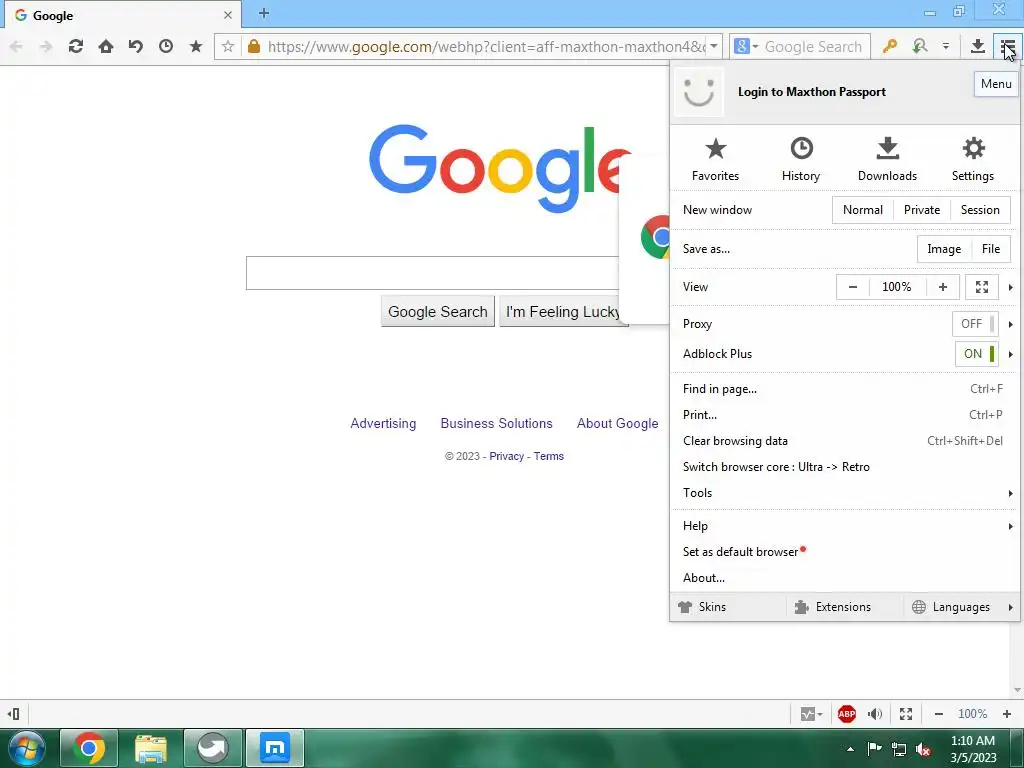Go to the Home page icon
This screenshot has width=1024, height=768.
click(106, 46)
